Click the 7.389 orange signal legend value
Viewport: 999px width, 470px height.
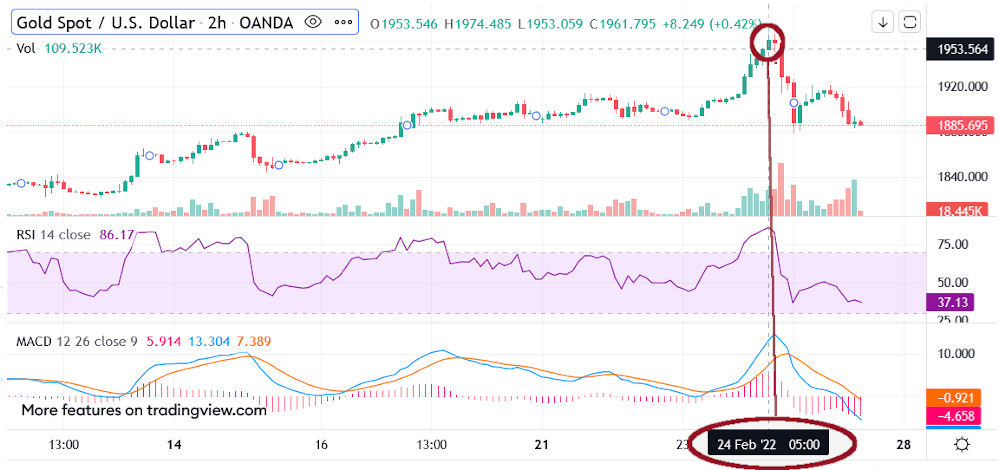click(255, 341)
